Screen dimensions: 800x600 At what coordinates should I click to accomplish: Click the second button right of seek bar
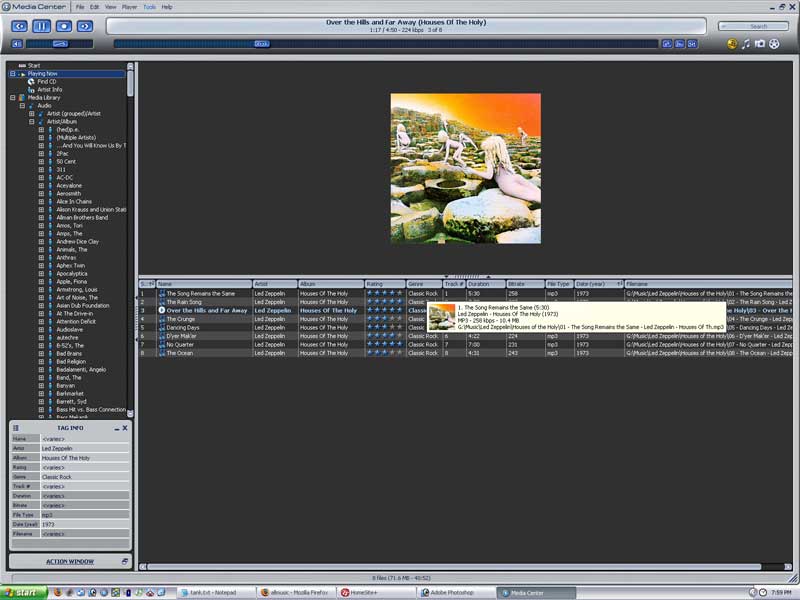[x=680, y=44]
